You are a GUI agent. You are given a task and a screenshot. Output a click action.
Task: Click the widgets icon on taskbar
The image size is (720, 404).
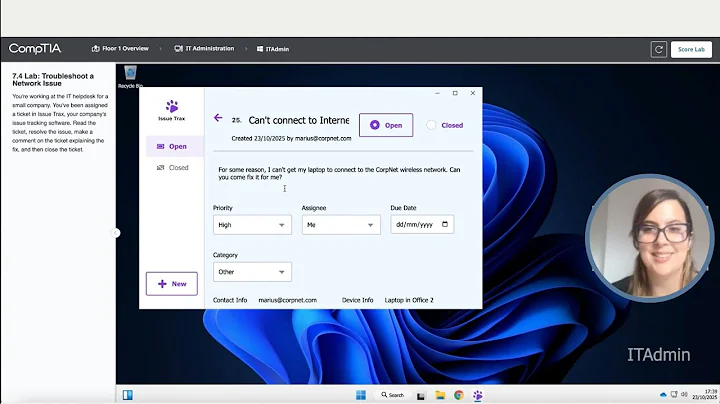pos(128,395)
